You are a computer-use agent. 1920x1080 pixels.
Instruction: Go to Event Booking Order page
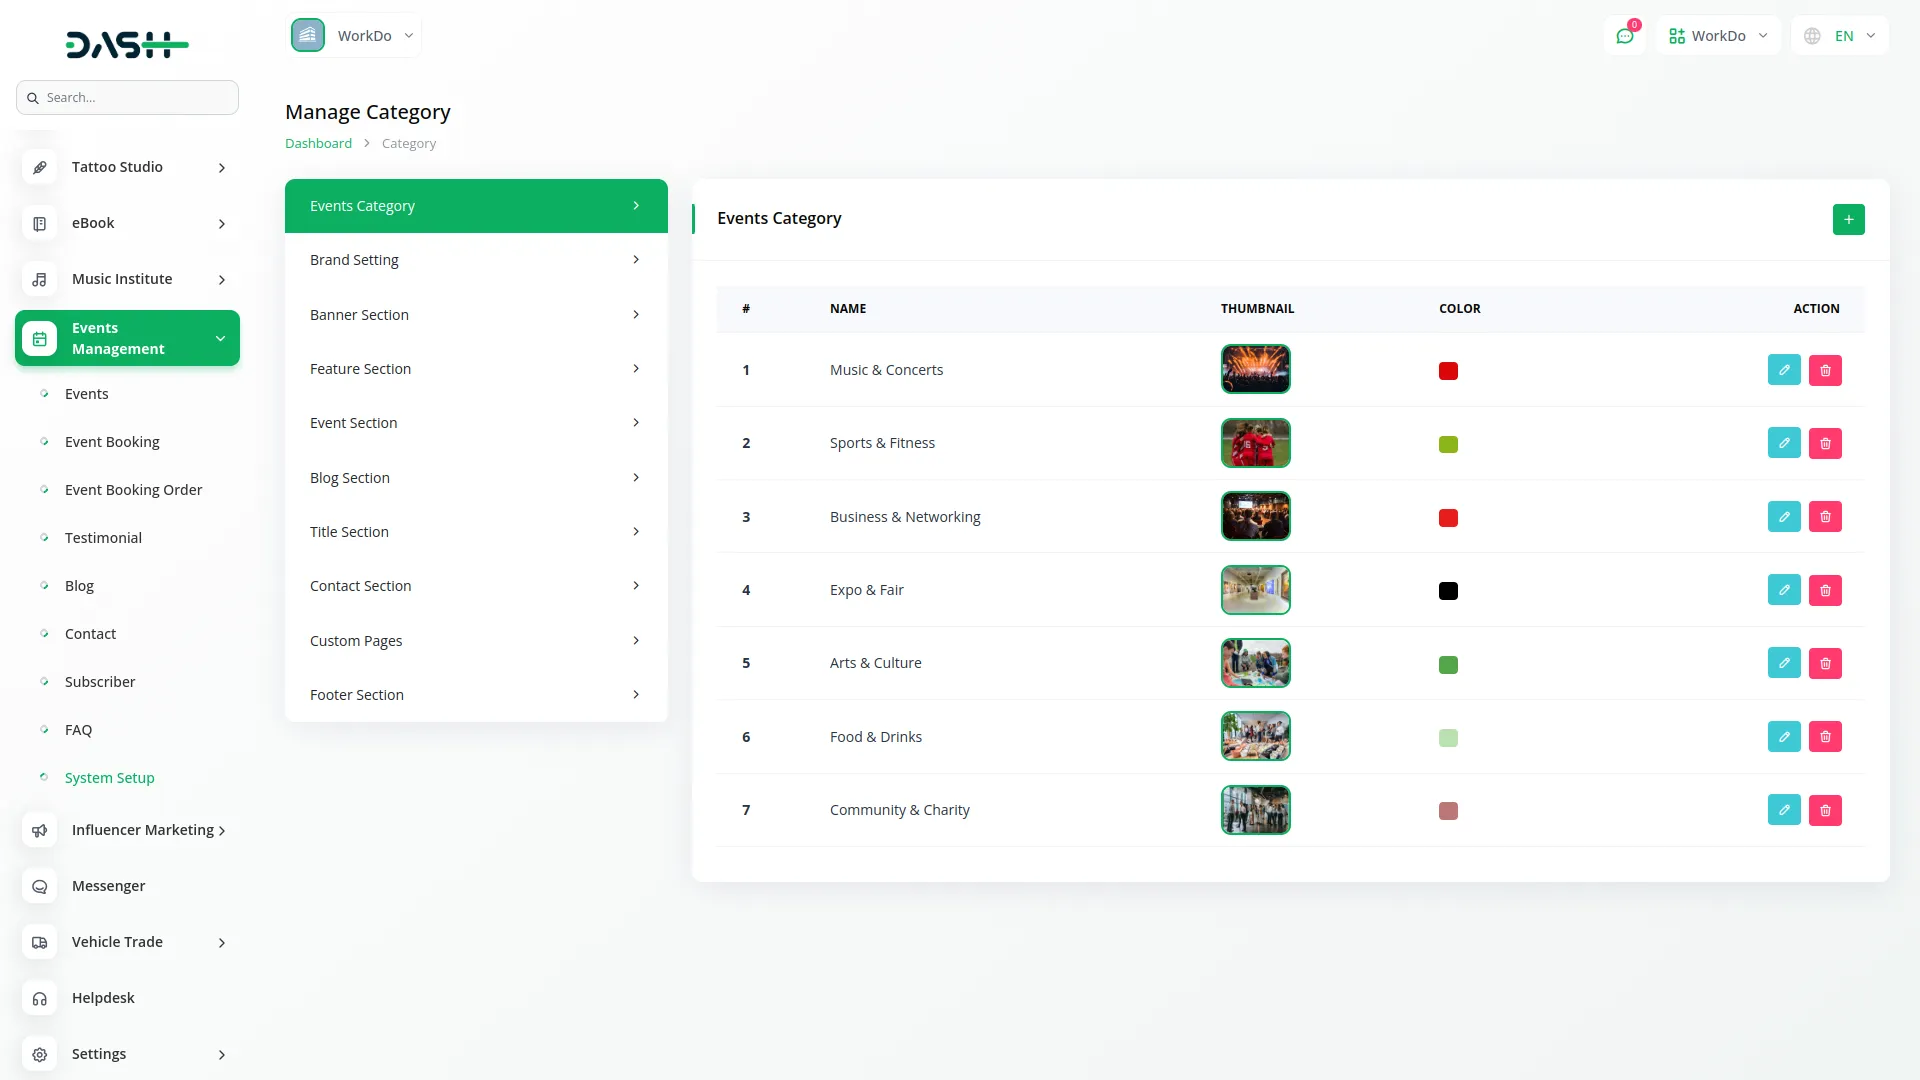point(133,490)
